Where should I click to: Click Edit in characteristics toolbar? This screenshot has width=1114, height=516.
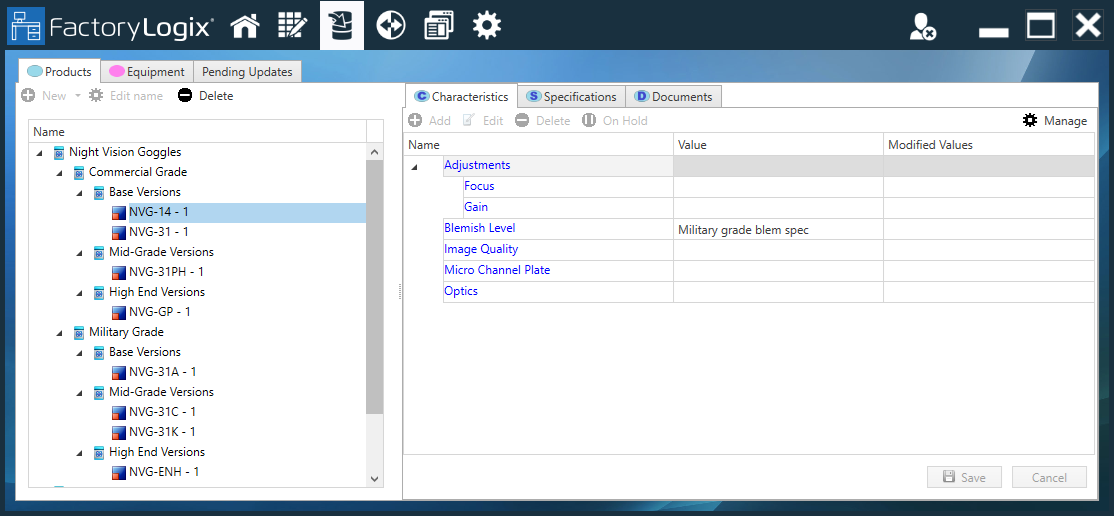pos(483,121)
